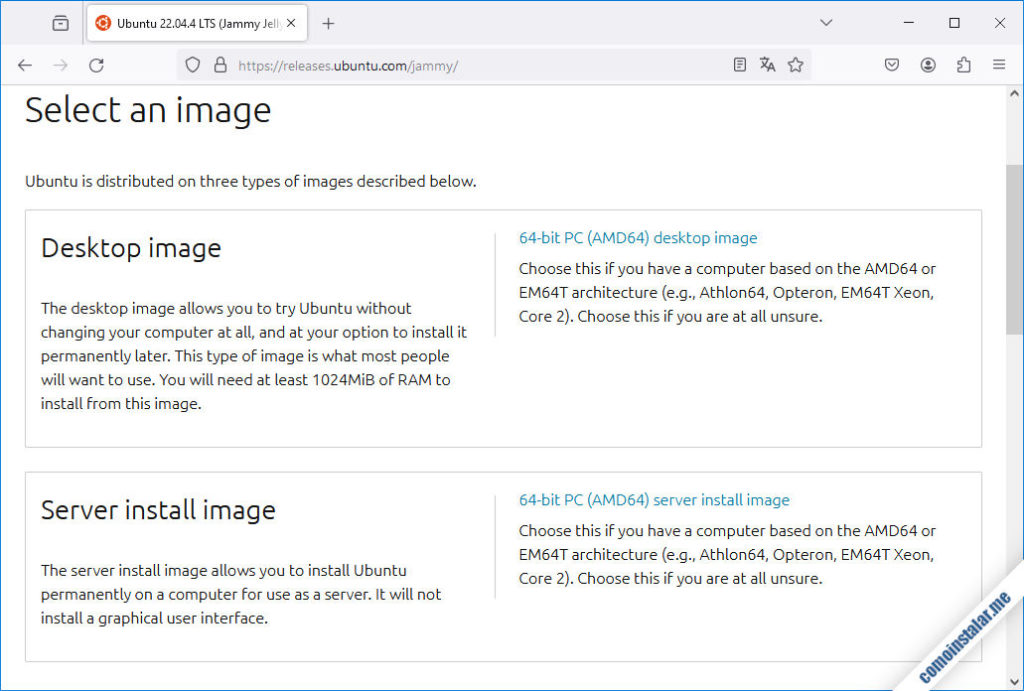Select the Ubuntu 22.04.4 LTS tab

[190, 22]
